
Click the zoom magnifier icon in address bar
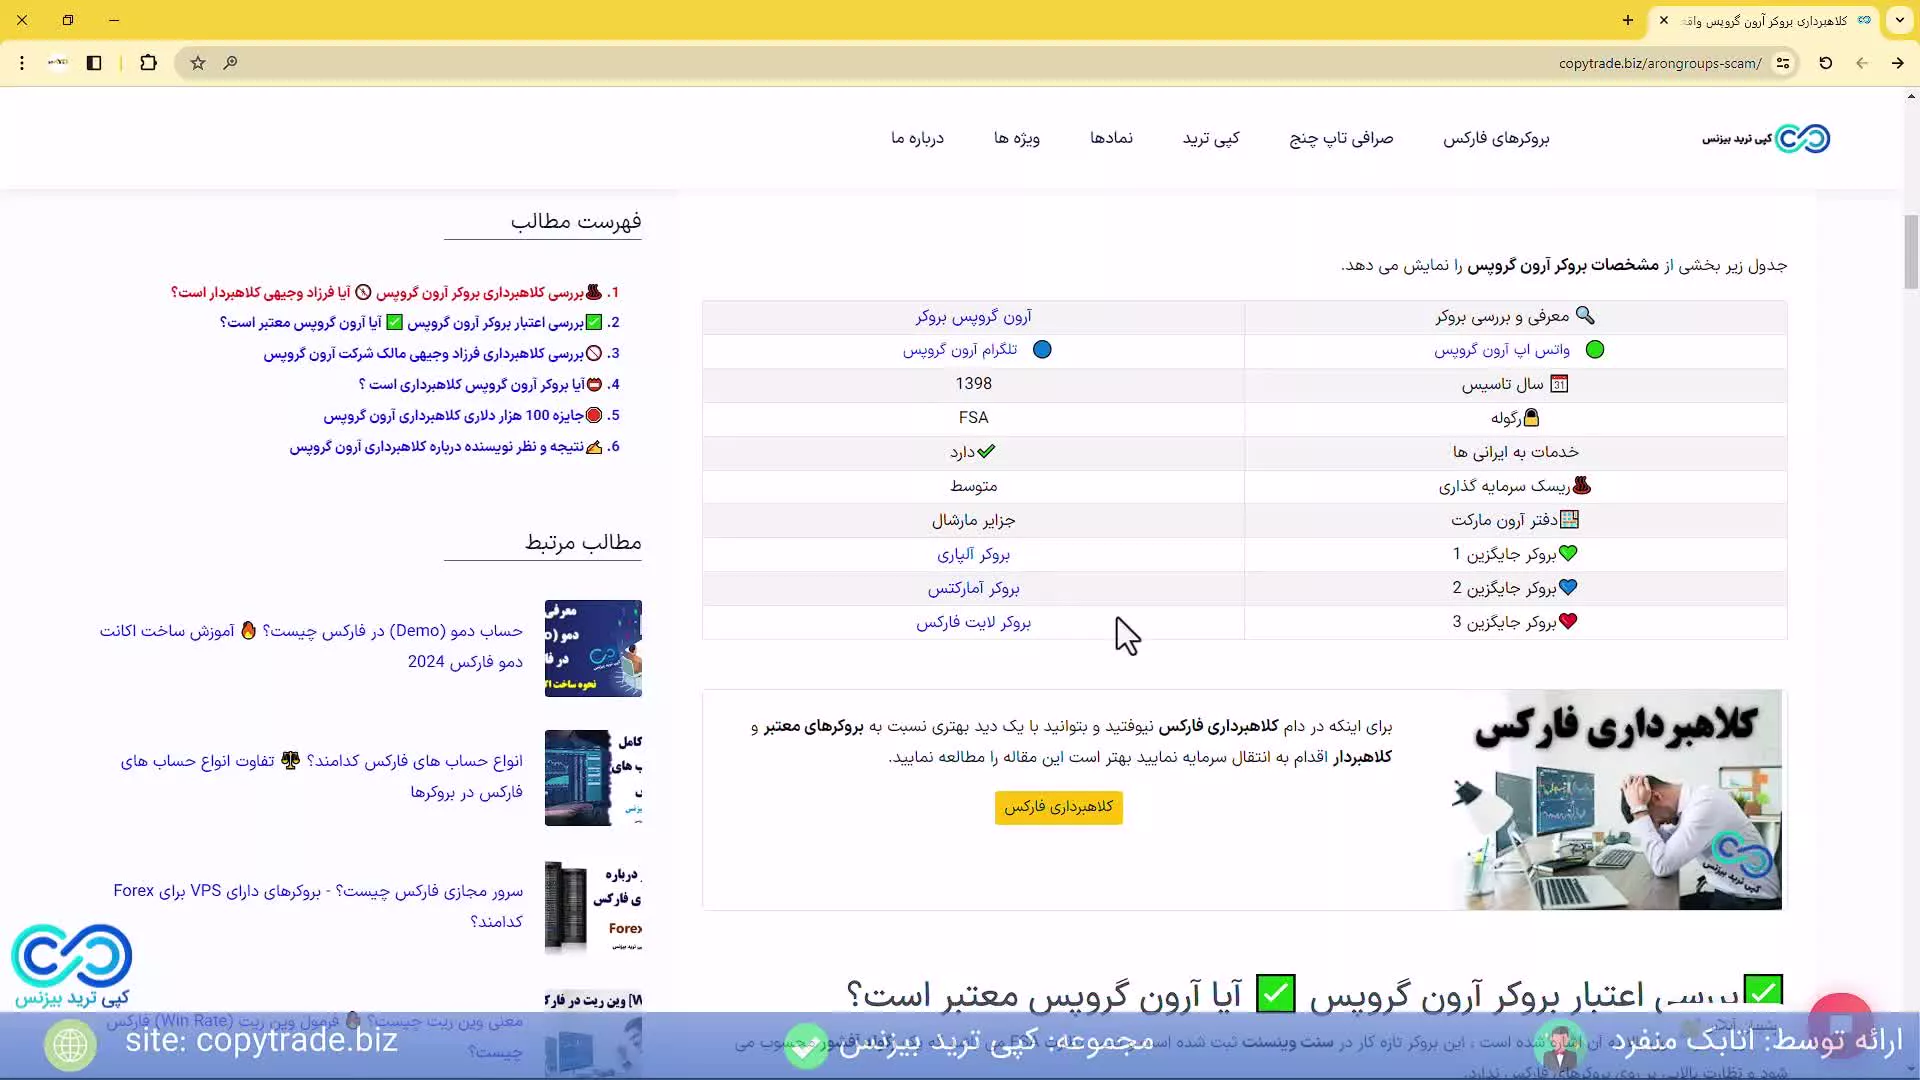[230, 63]
